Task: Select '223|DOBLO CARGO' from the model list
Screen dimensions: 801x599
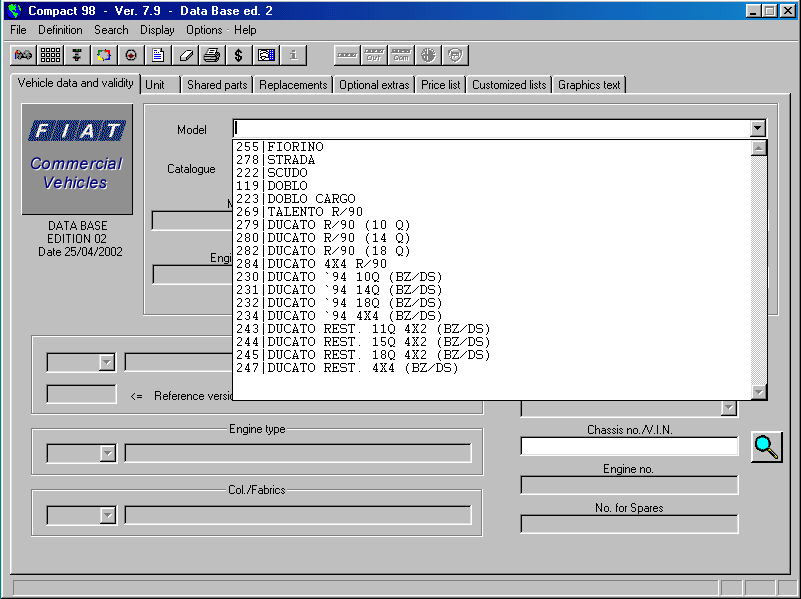Action: point(492,199)
